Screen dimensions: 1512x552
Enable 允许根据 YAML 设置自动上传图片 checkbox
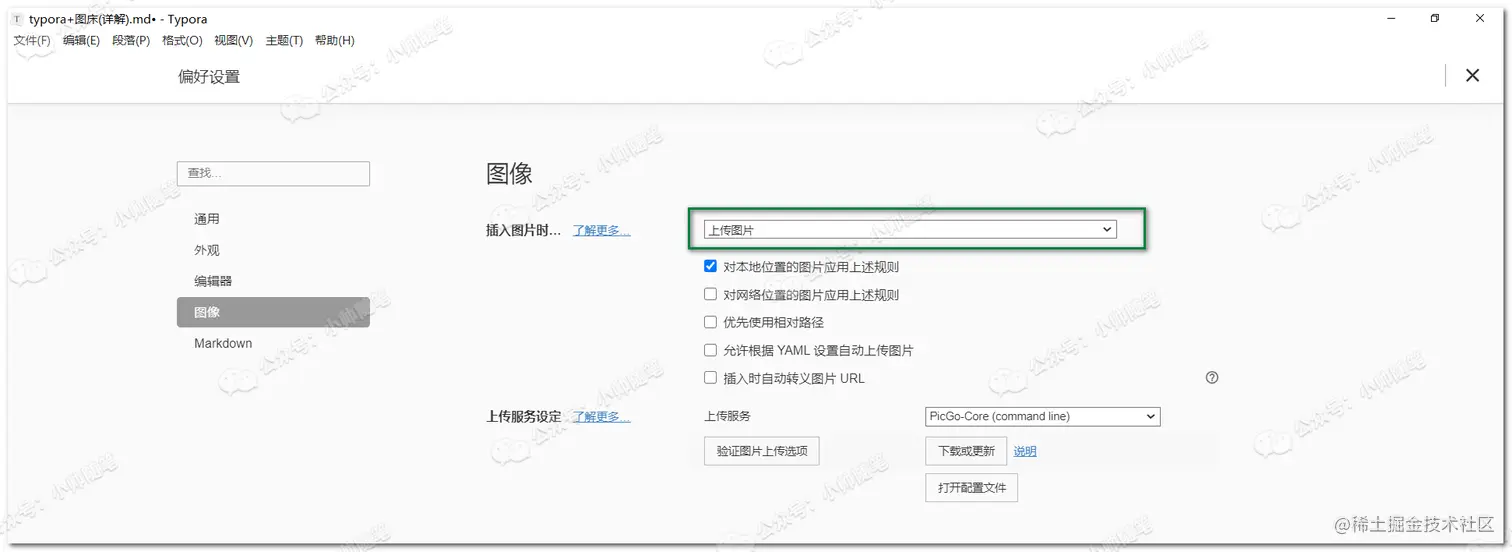pos(710,351)
